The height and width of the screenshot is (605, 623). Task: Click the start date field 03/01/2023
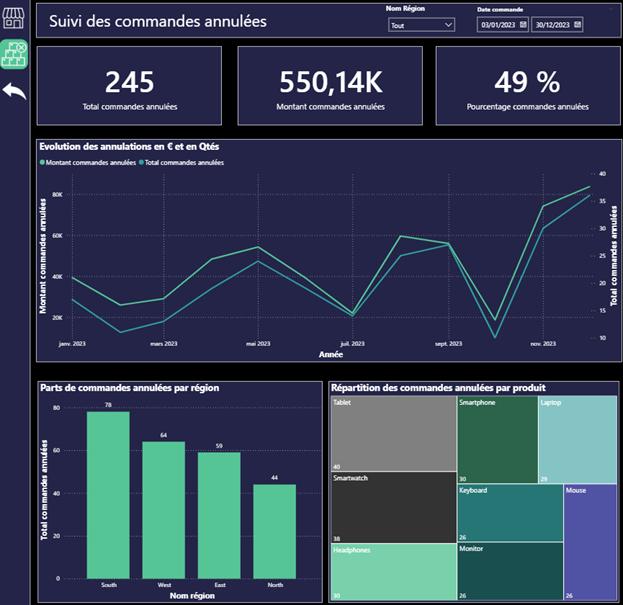497,24
